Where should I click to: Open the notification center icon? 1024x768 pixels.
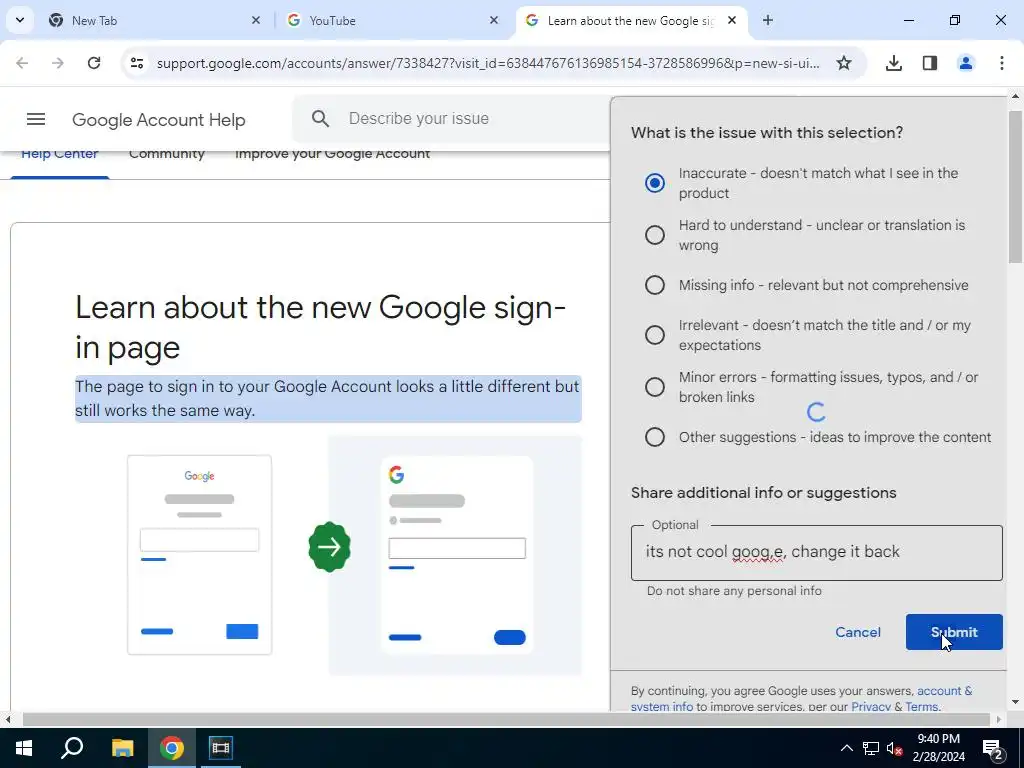click(x=993, y=748)
